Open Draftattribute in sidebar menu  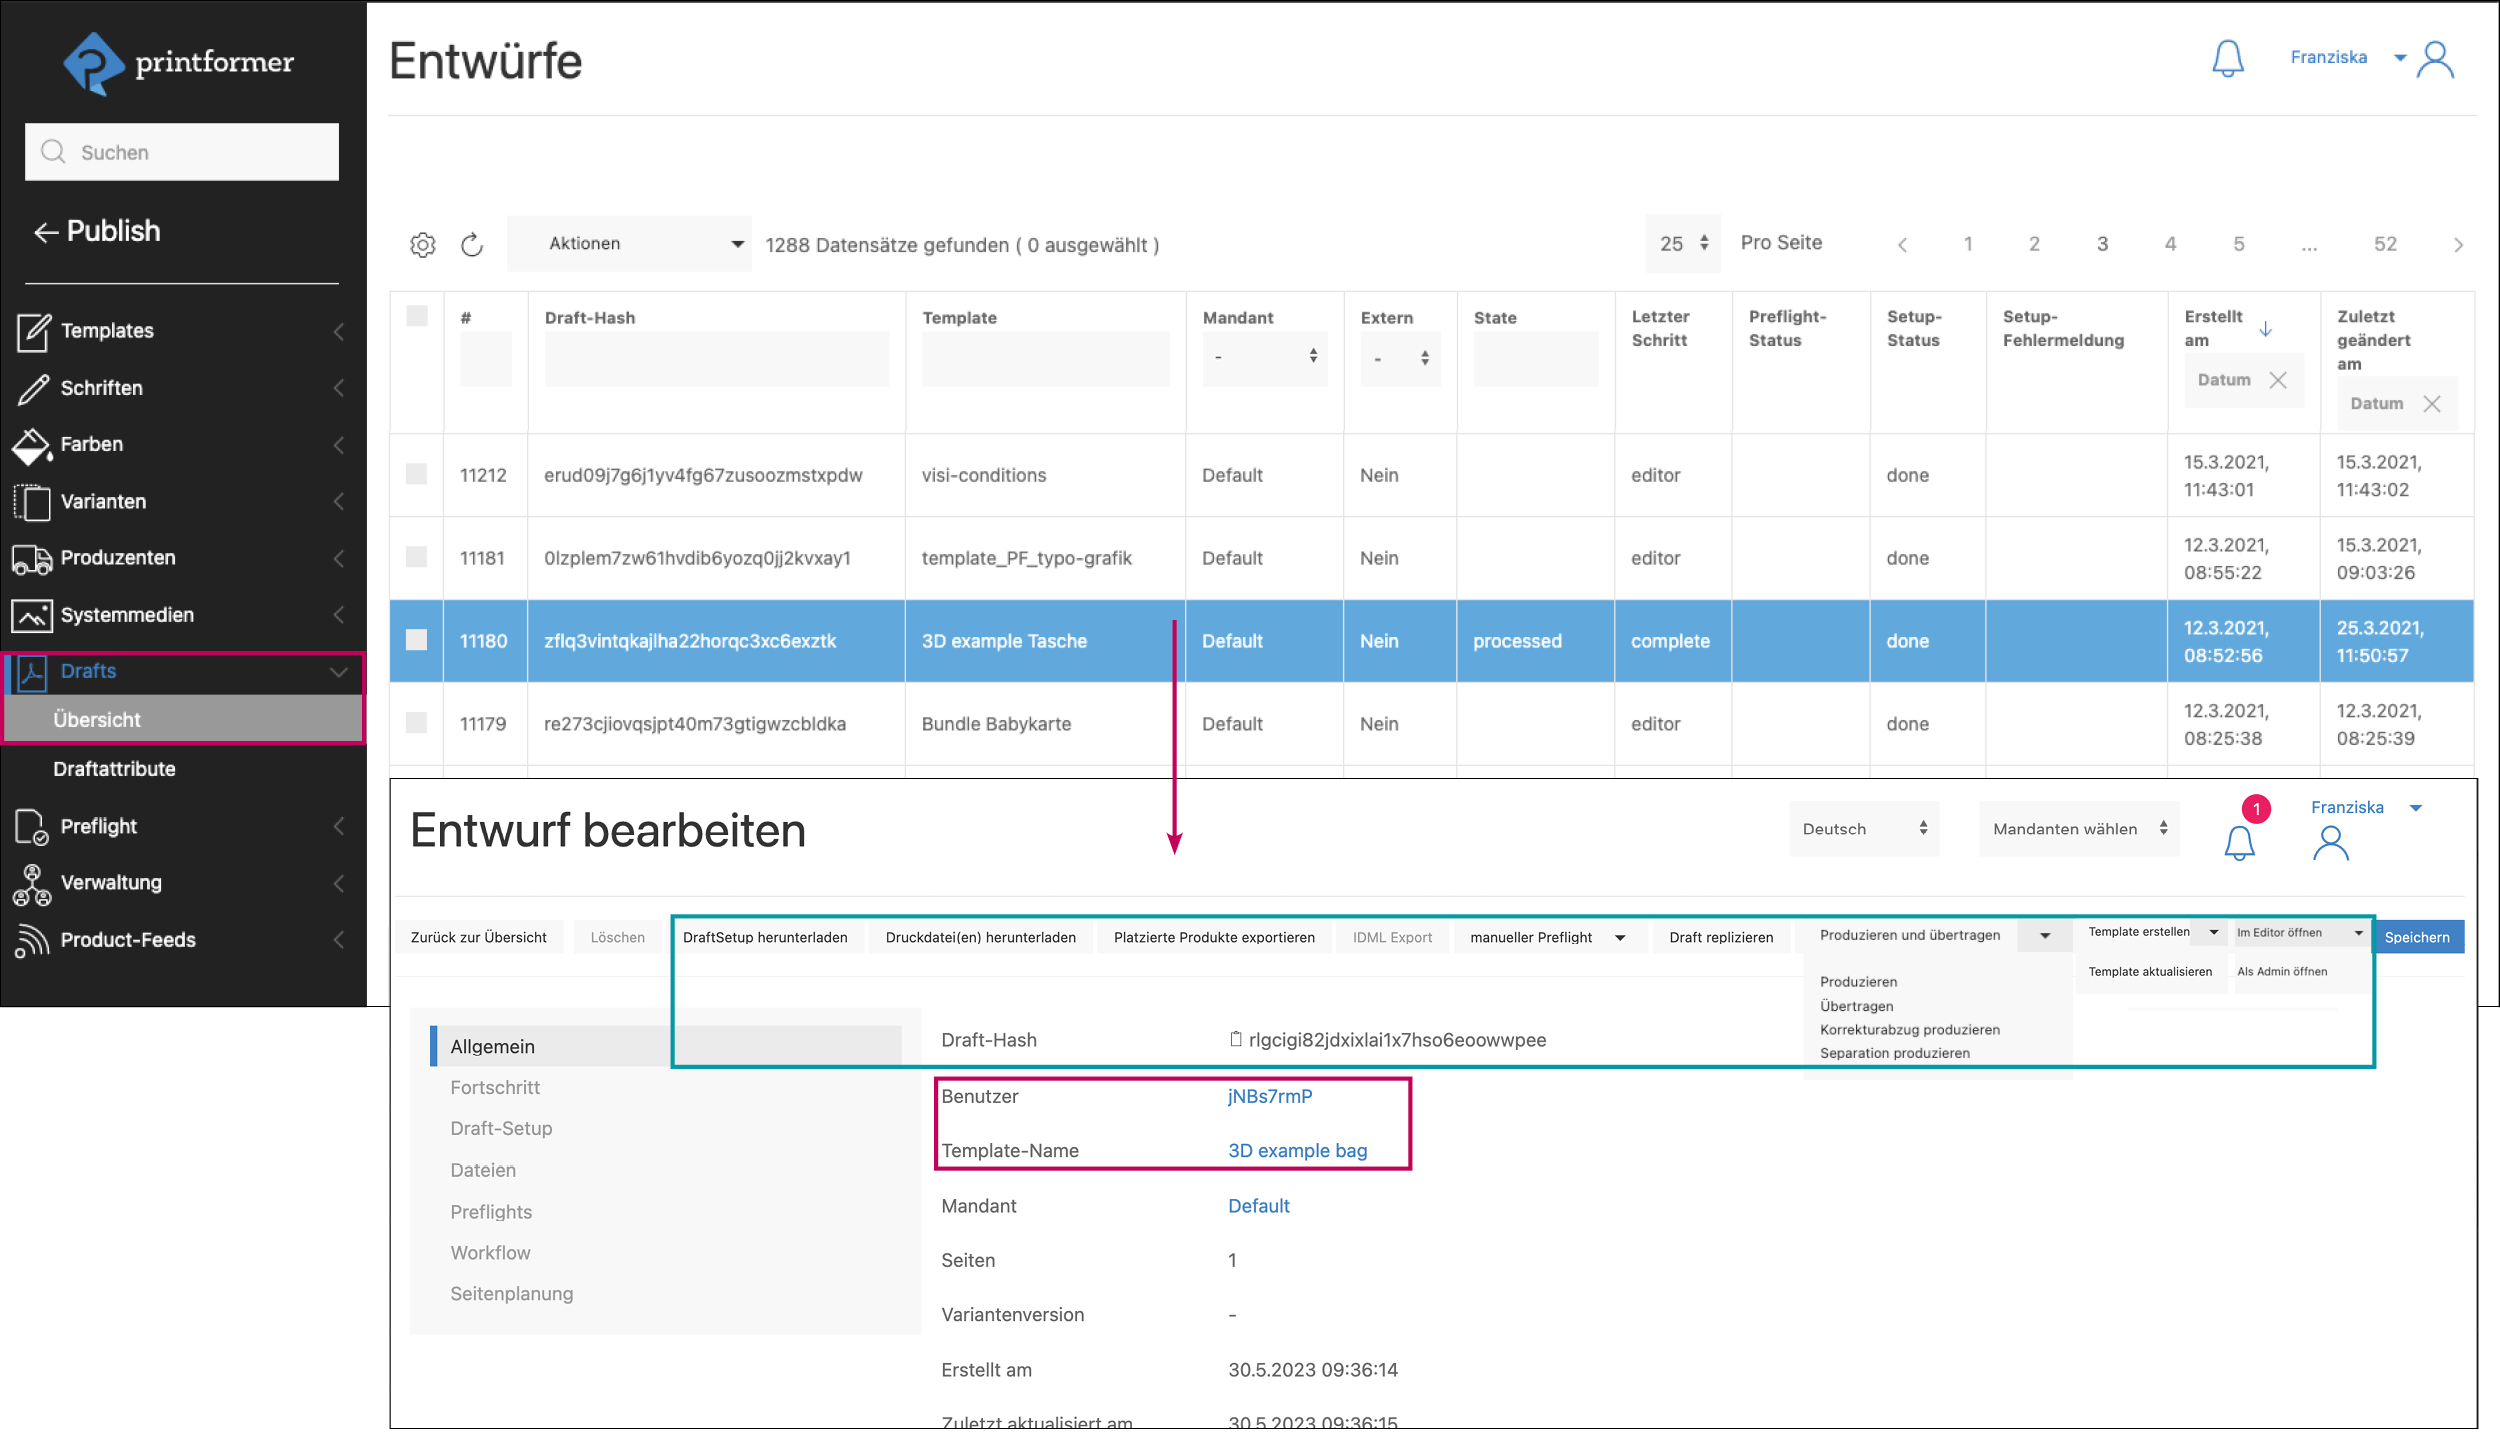click(114, 769)
